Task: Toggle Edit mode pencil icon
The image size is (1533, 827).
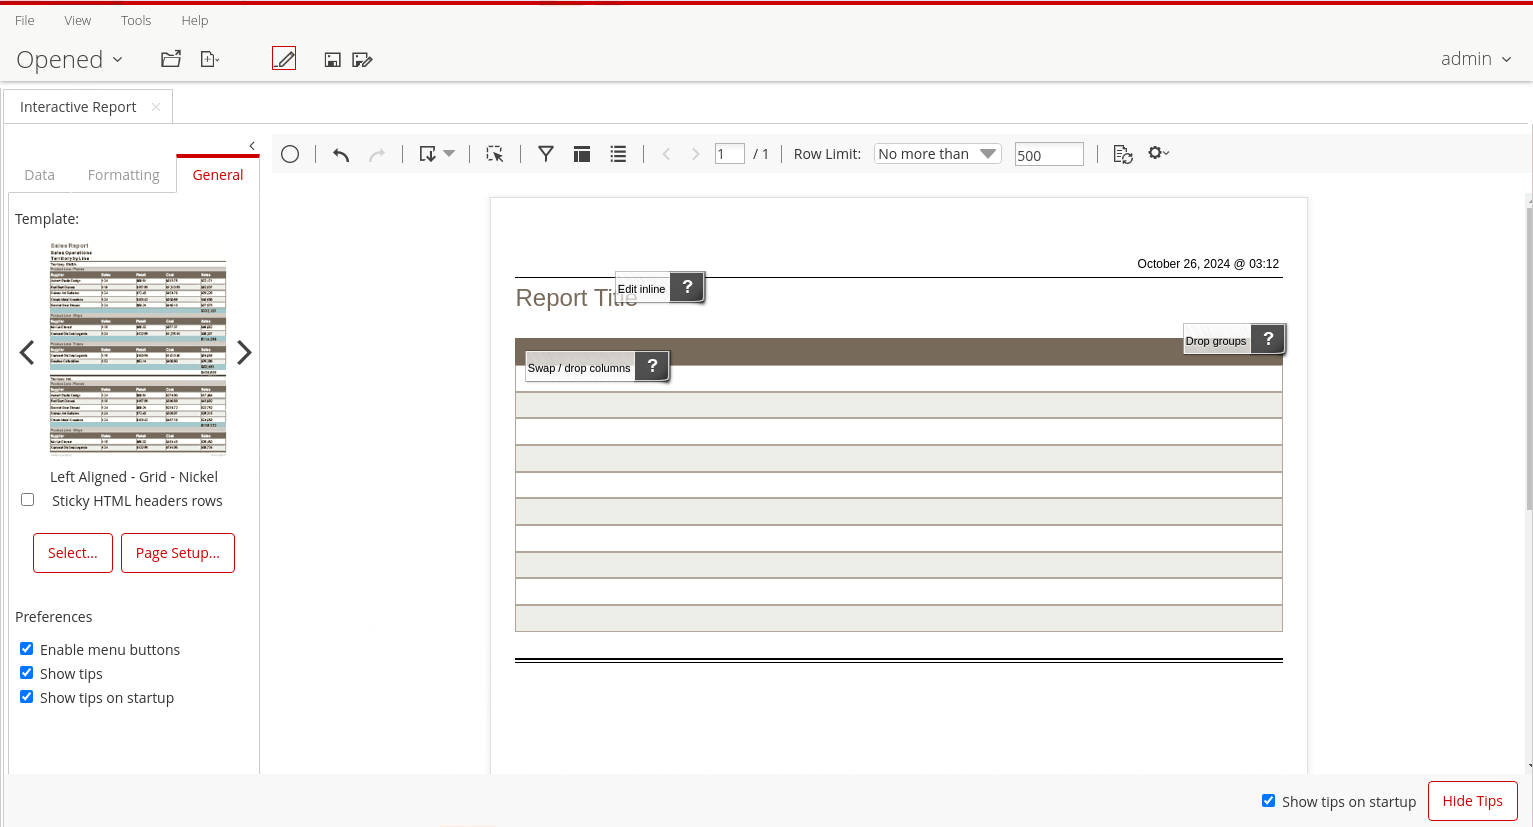Action: coord(284,59)
